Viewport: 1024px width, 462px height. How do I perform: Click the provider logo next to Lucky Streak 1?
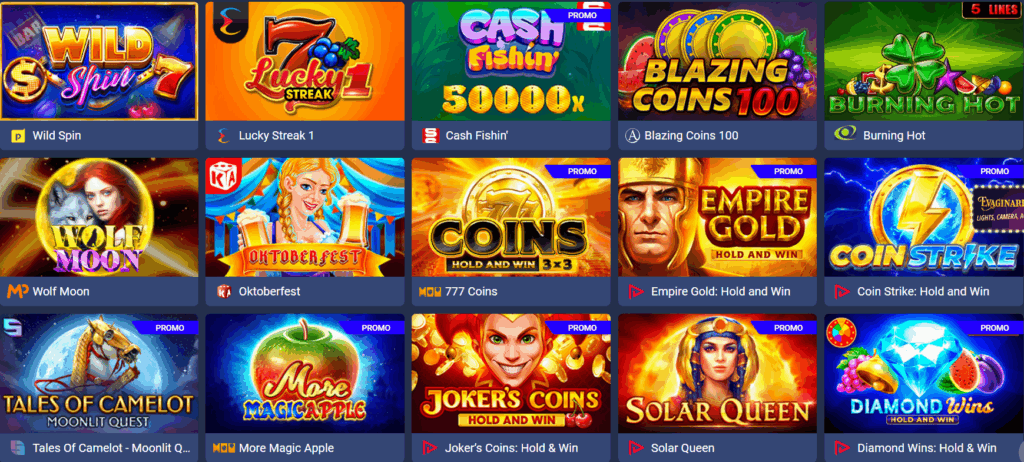click(223, 136)
